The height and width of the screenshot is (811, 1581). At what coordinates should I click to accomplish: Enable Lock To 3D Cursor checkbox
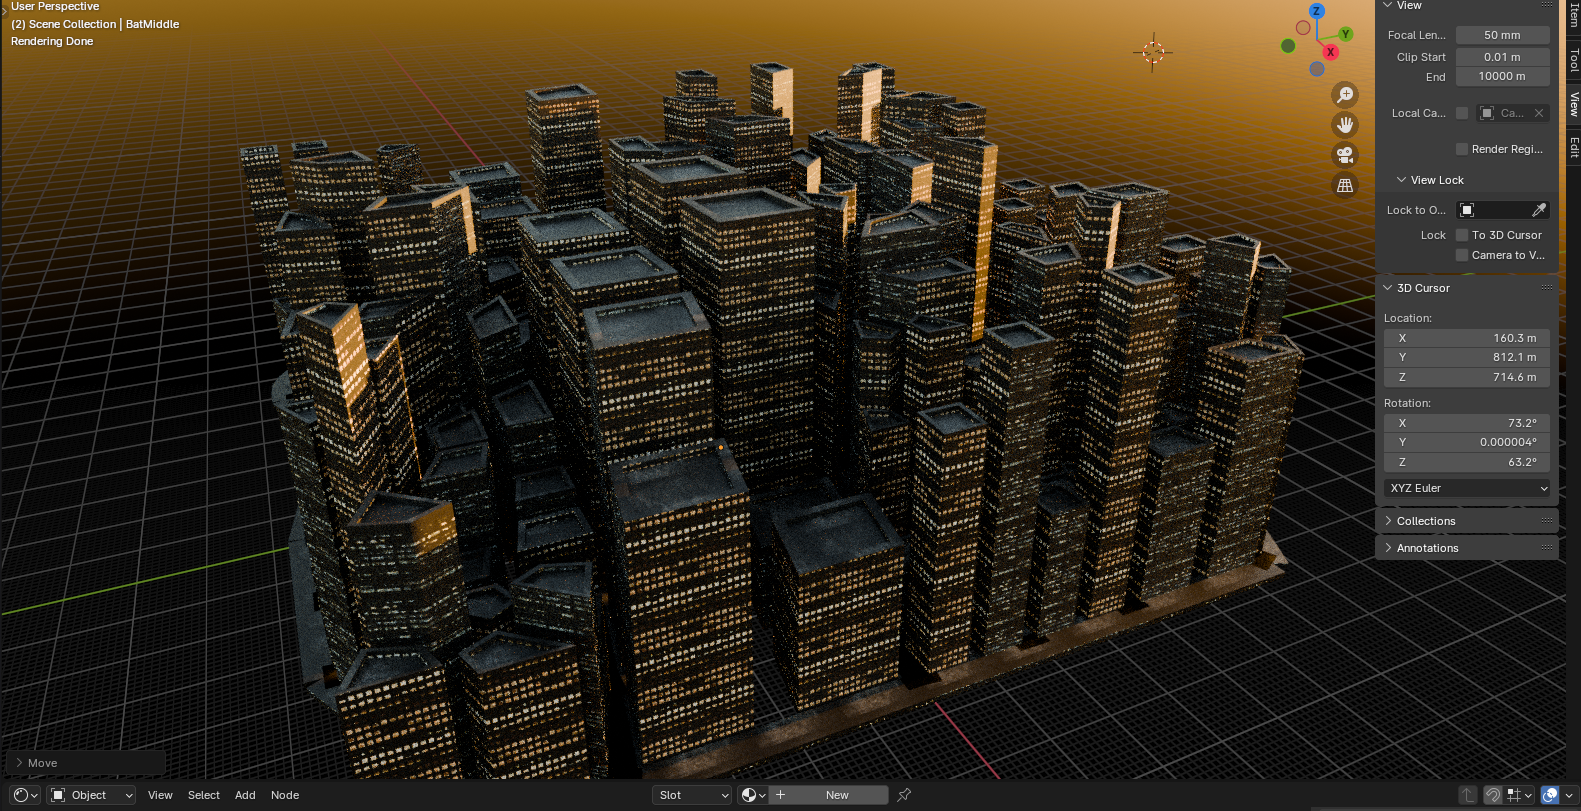1462,235
